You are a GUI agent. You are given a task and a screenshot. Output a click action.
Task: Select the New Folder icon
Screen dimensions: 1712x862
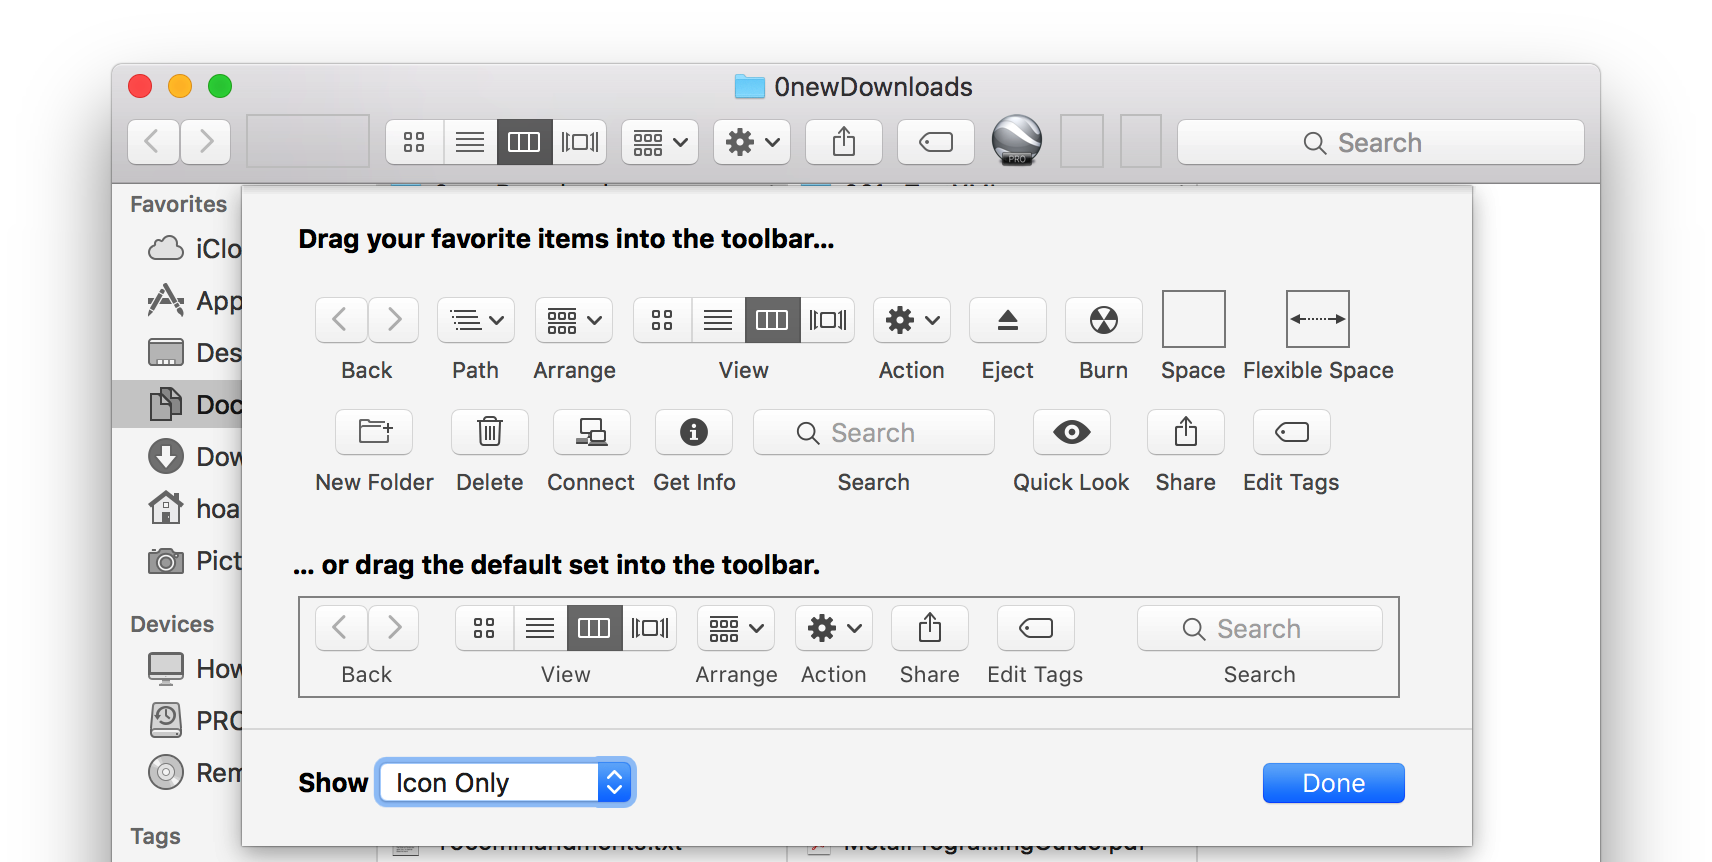click(374, 432)
